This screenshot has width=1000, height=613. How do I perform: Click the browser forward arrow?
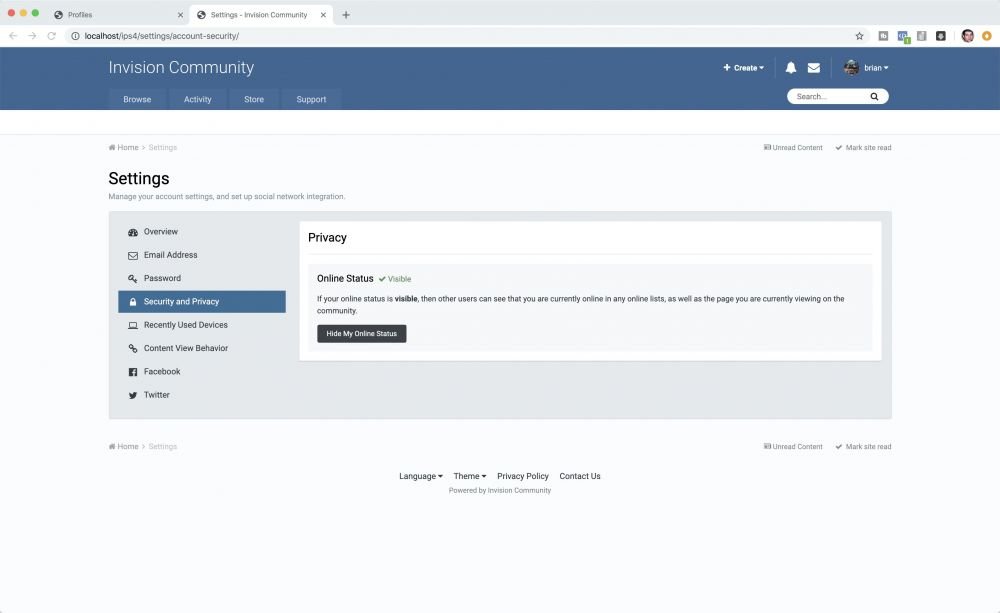[x=32, y=36]
